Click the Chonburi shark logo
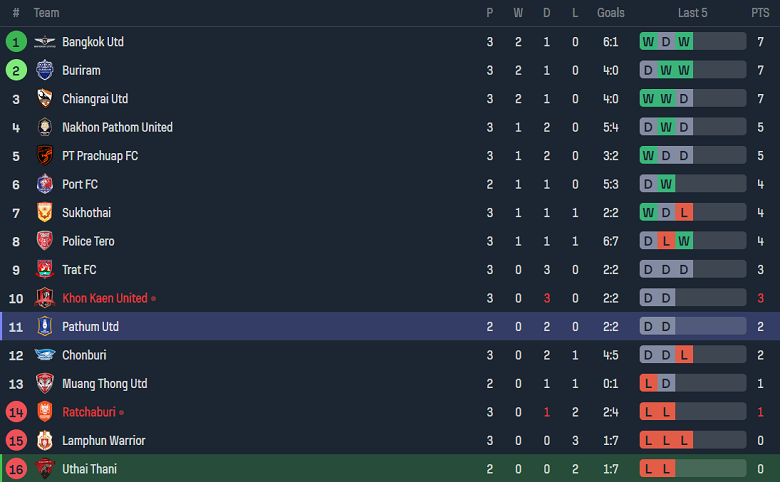 (44, 355)
